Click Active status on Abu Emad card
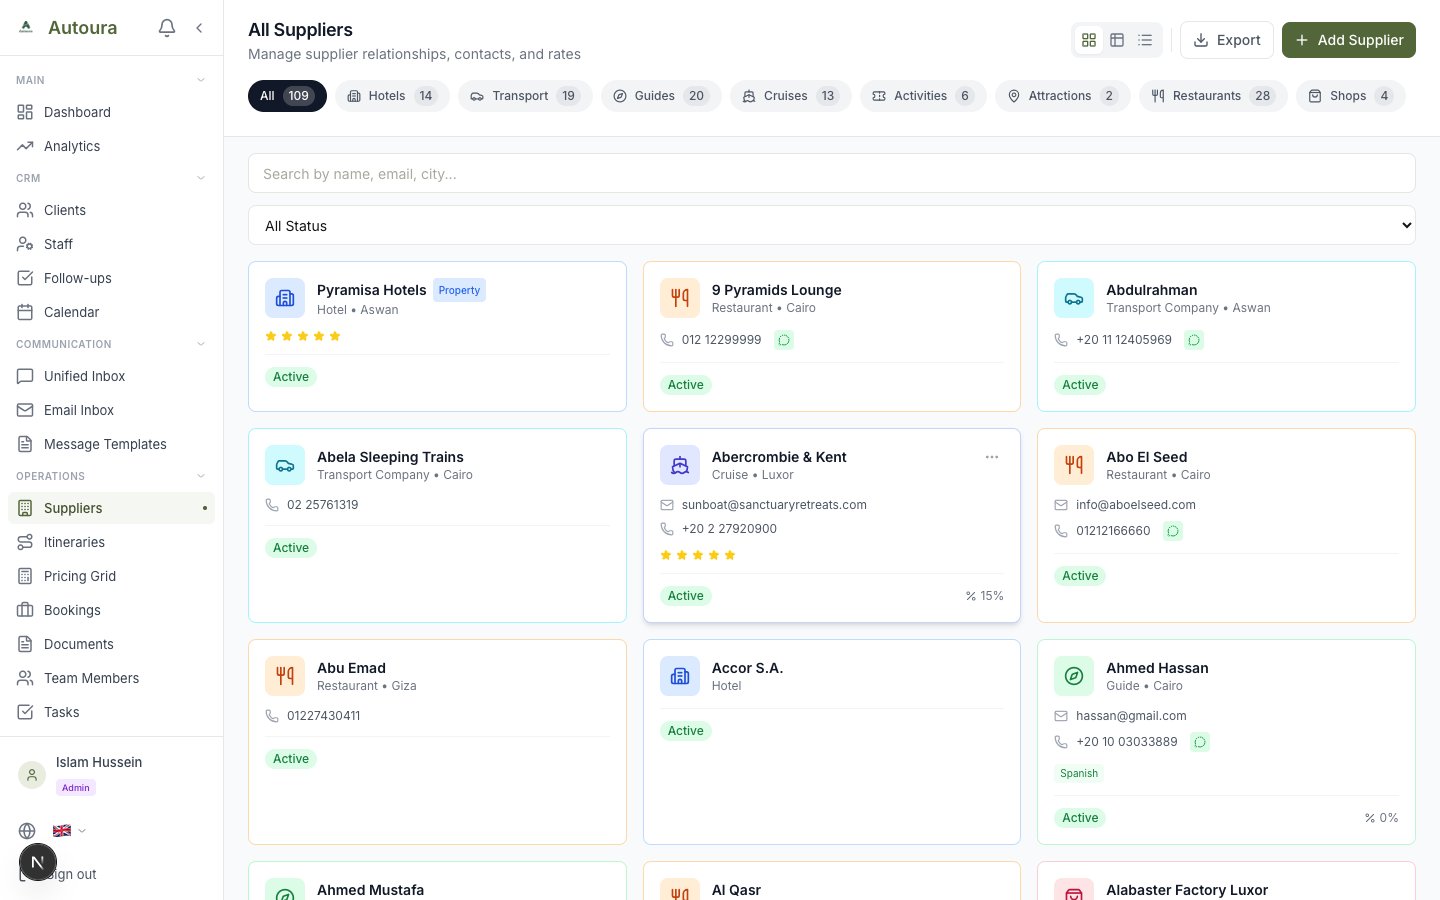 coord(291,759)
